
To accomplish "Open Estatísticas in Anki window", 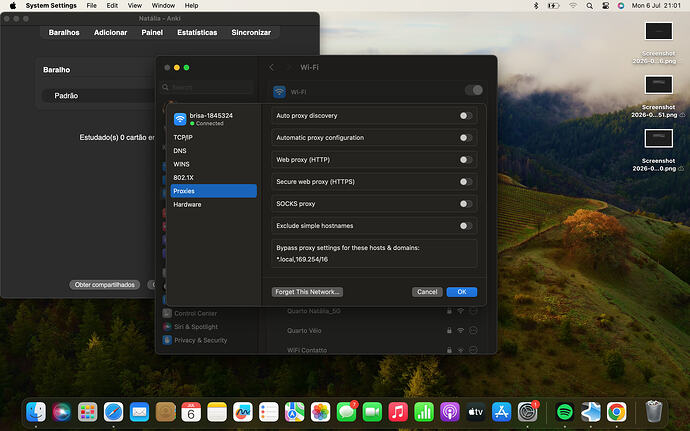I will [197, 33].
